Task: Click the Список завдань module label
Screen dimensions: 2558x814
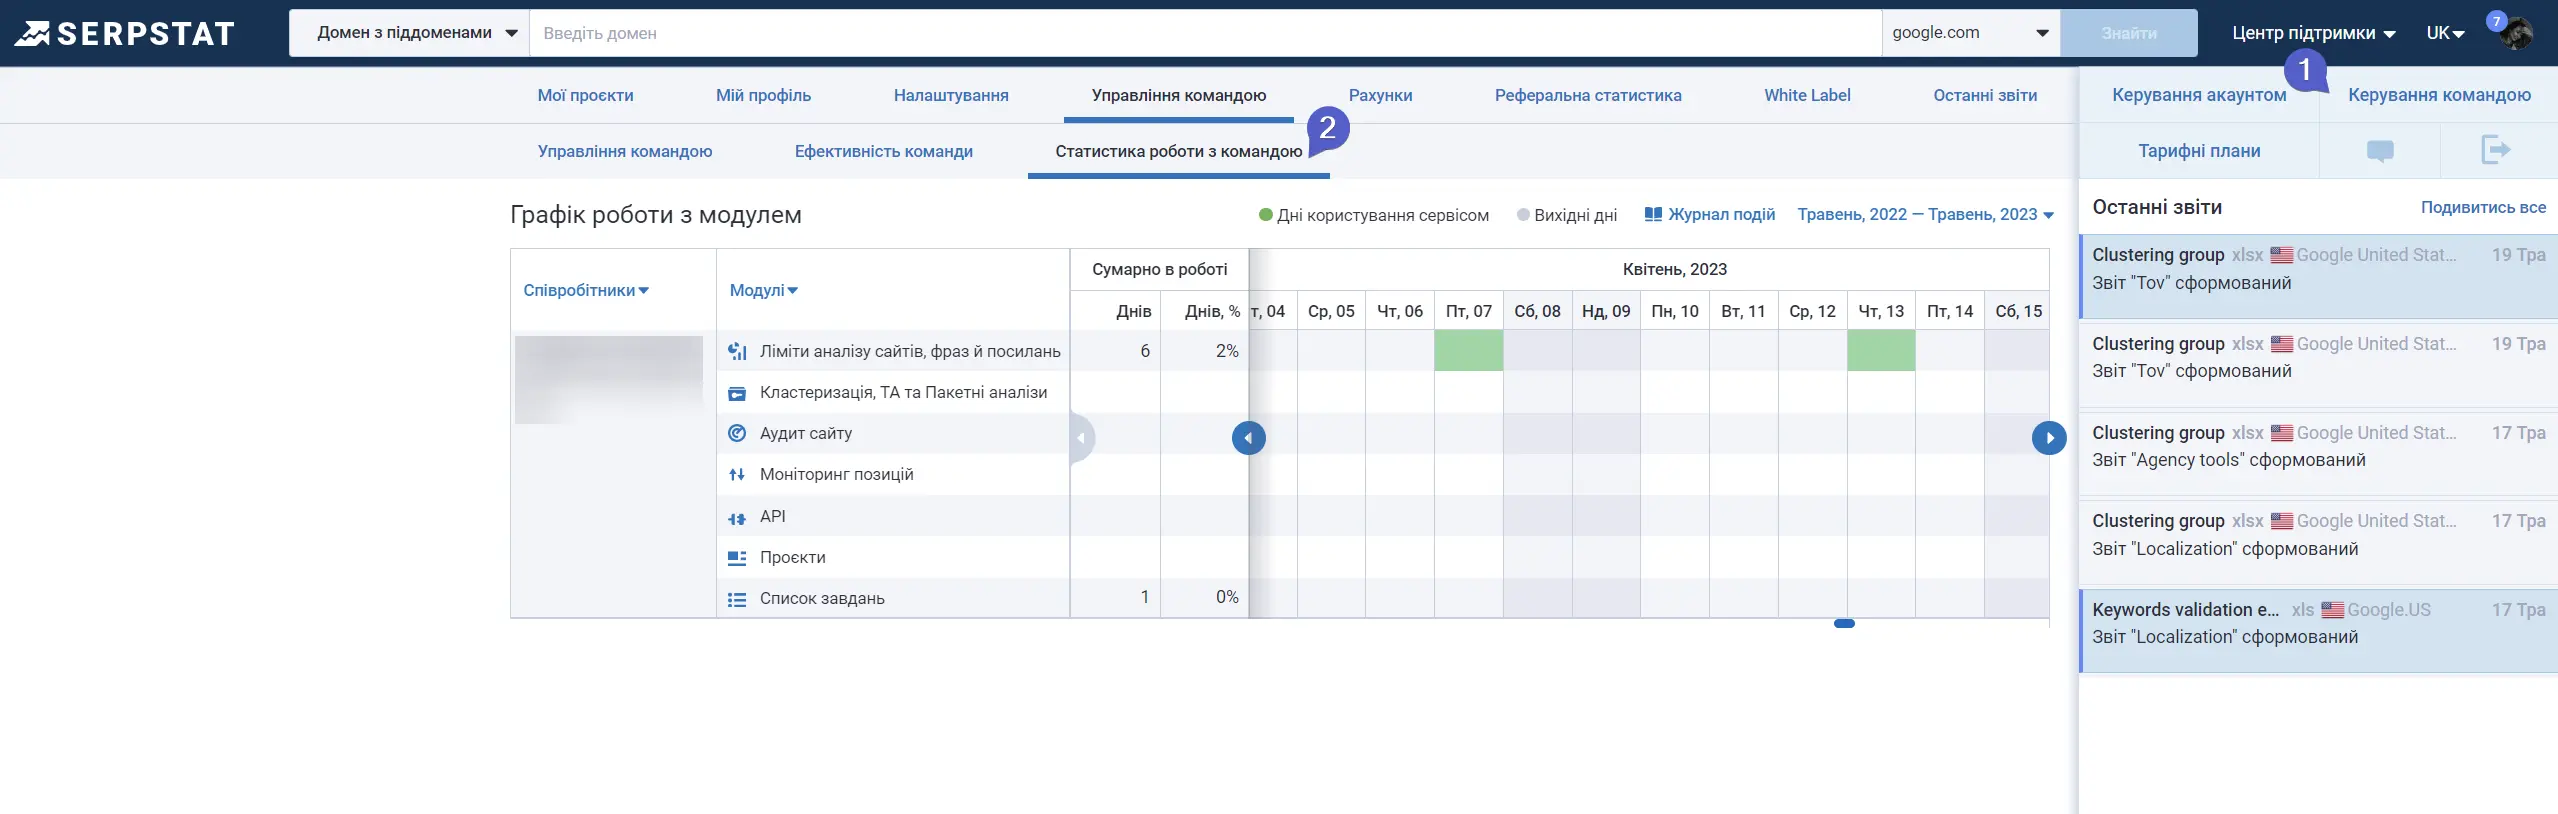Action: click(x=822, y=599)
